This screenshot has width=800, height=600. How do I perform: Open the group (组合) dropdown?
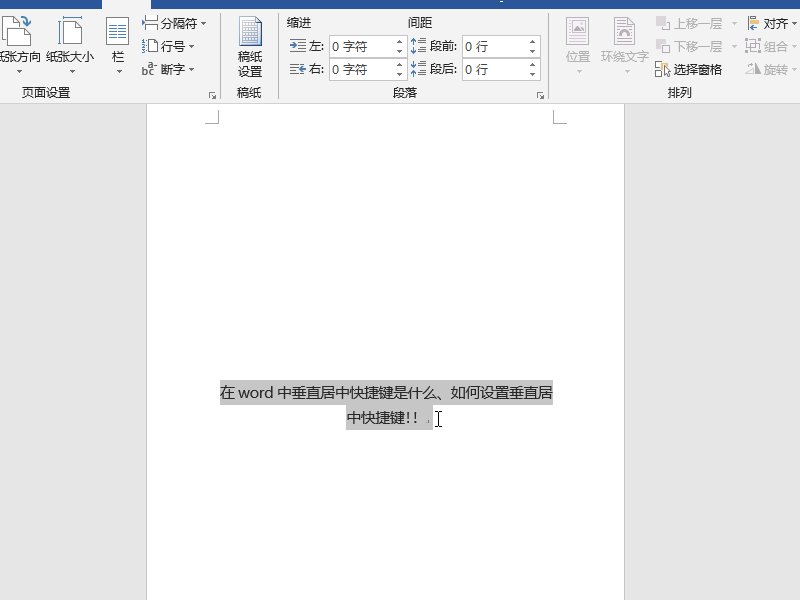pos(771,46)
